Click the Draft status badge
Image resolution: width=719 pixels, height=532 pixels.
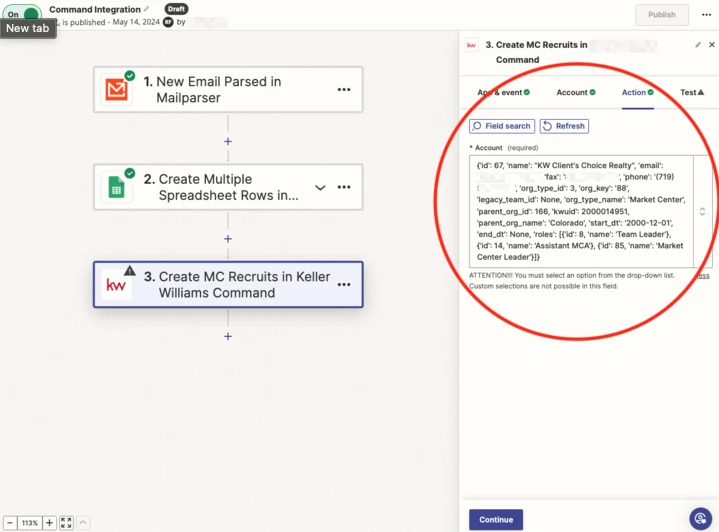click(x=176, y=9)
